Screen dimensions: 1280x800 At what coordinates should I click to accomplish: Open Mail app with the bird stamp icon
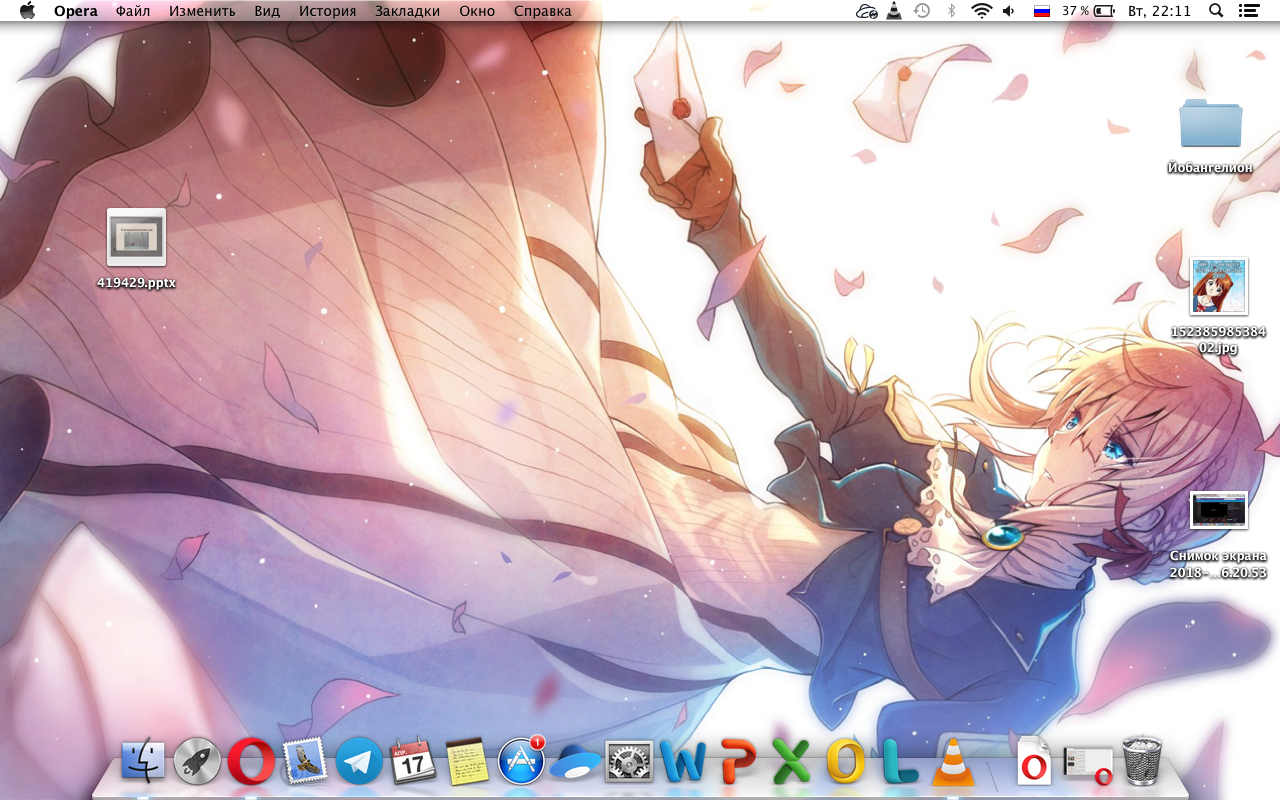305,763
